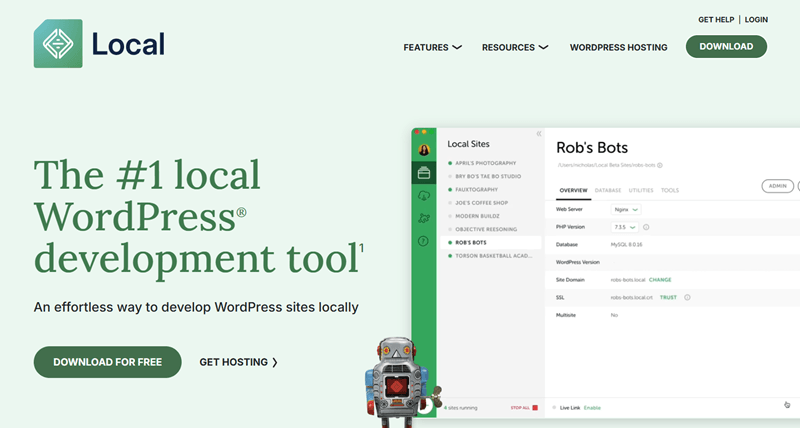This screenshot has width=800, height=428.
Task: Click info icon next to SSL Trust
Action: pos(687,297)
